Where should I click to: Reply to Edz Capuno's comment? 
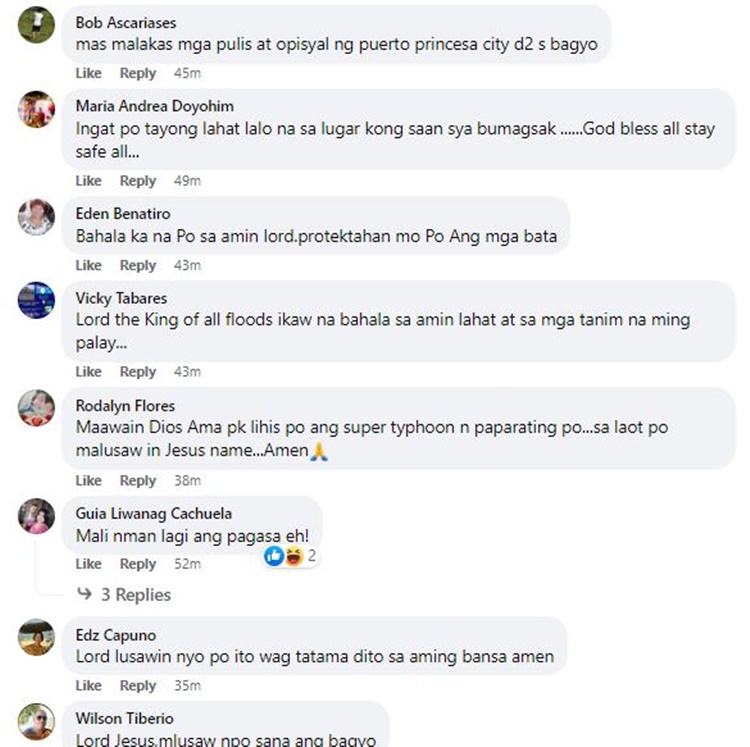point(138,685)
